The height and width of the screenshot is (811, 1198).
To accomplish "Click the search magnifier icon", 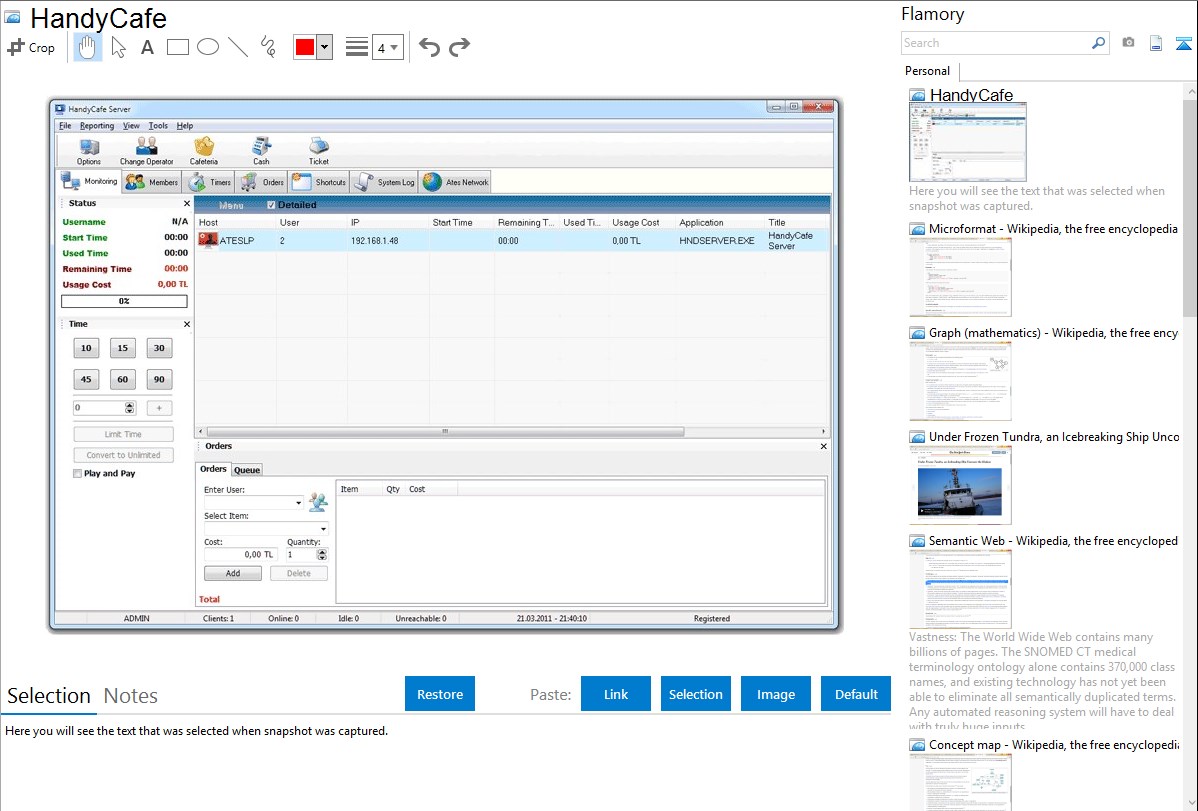I will pos(1099,43).
